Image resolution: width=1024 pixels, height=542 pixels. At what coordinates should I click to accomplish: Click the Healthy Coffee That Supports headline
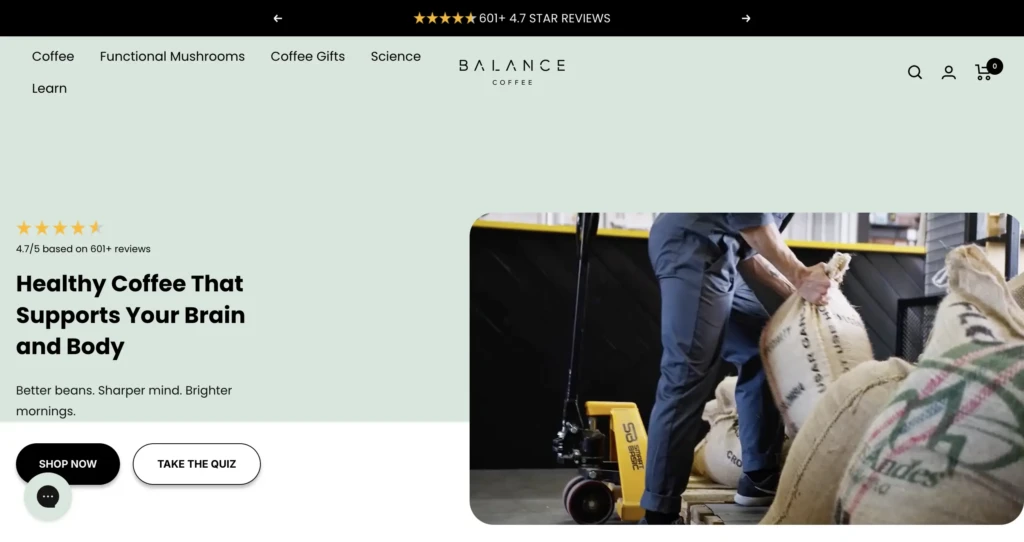pos(131,315)
